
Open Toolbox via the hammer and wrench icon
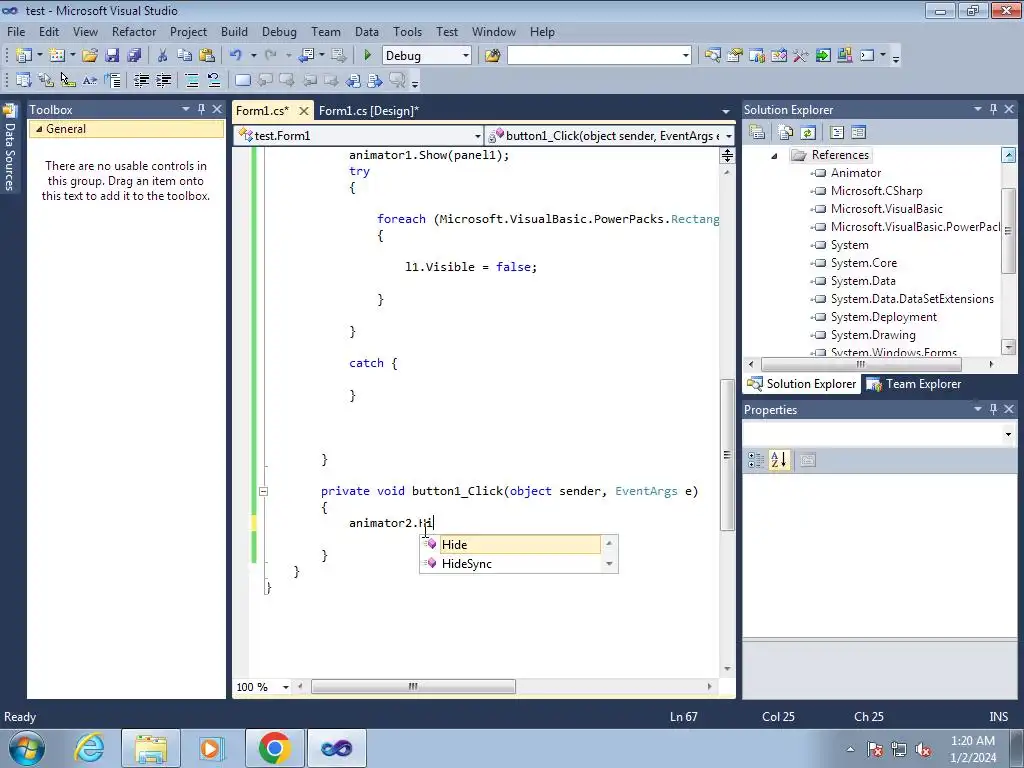coord(801,56)
